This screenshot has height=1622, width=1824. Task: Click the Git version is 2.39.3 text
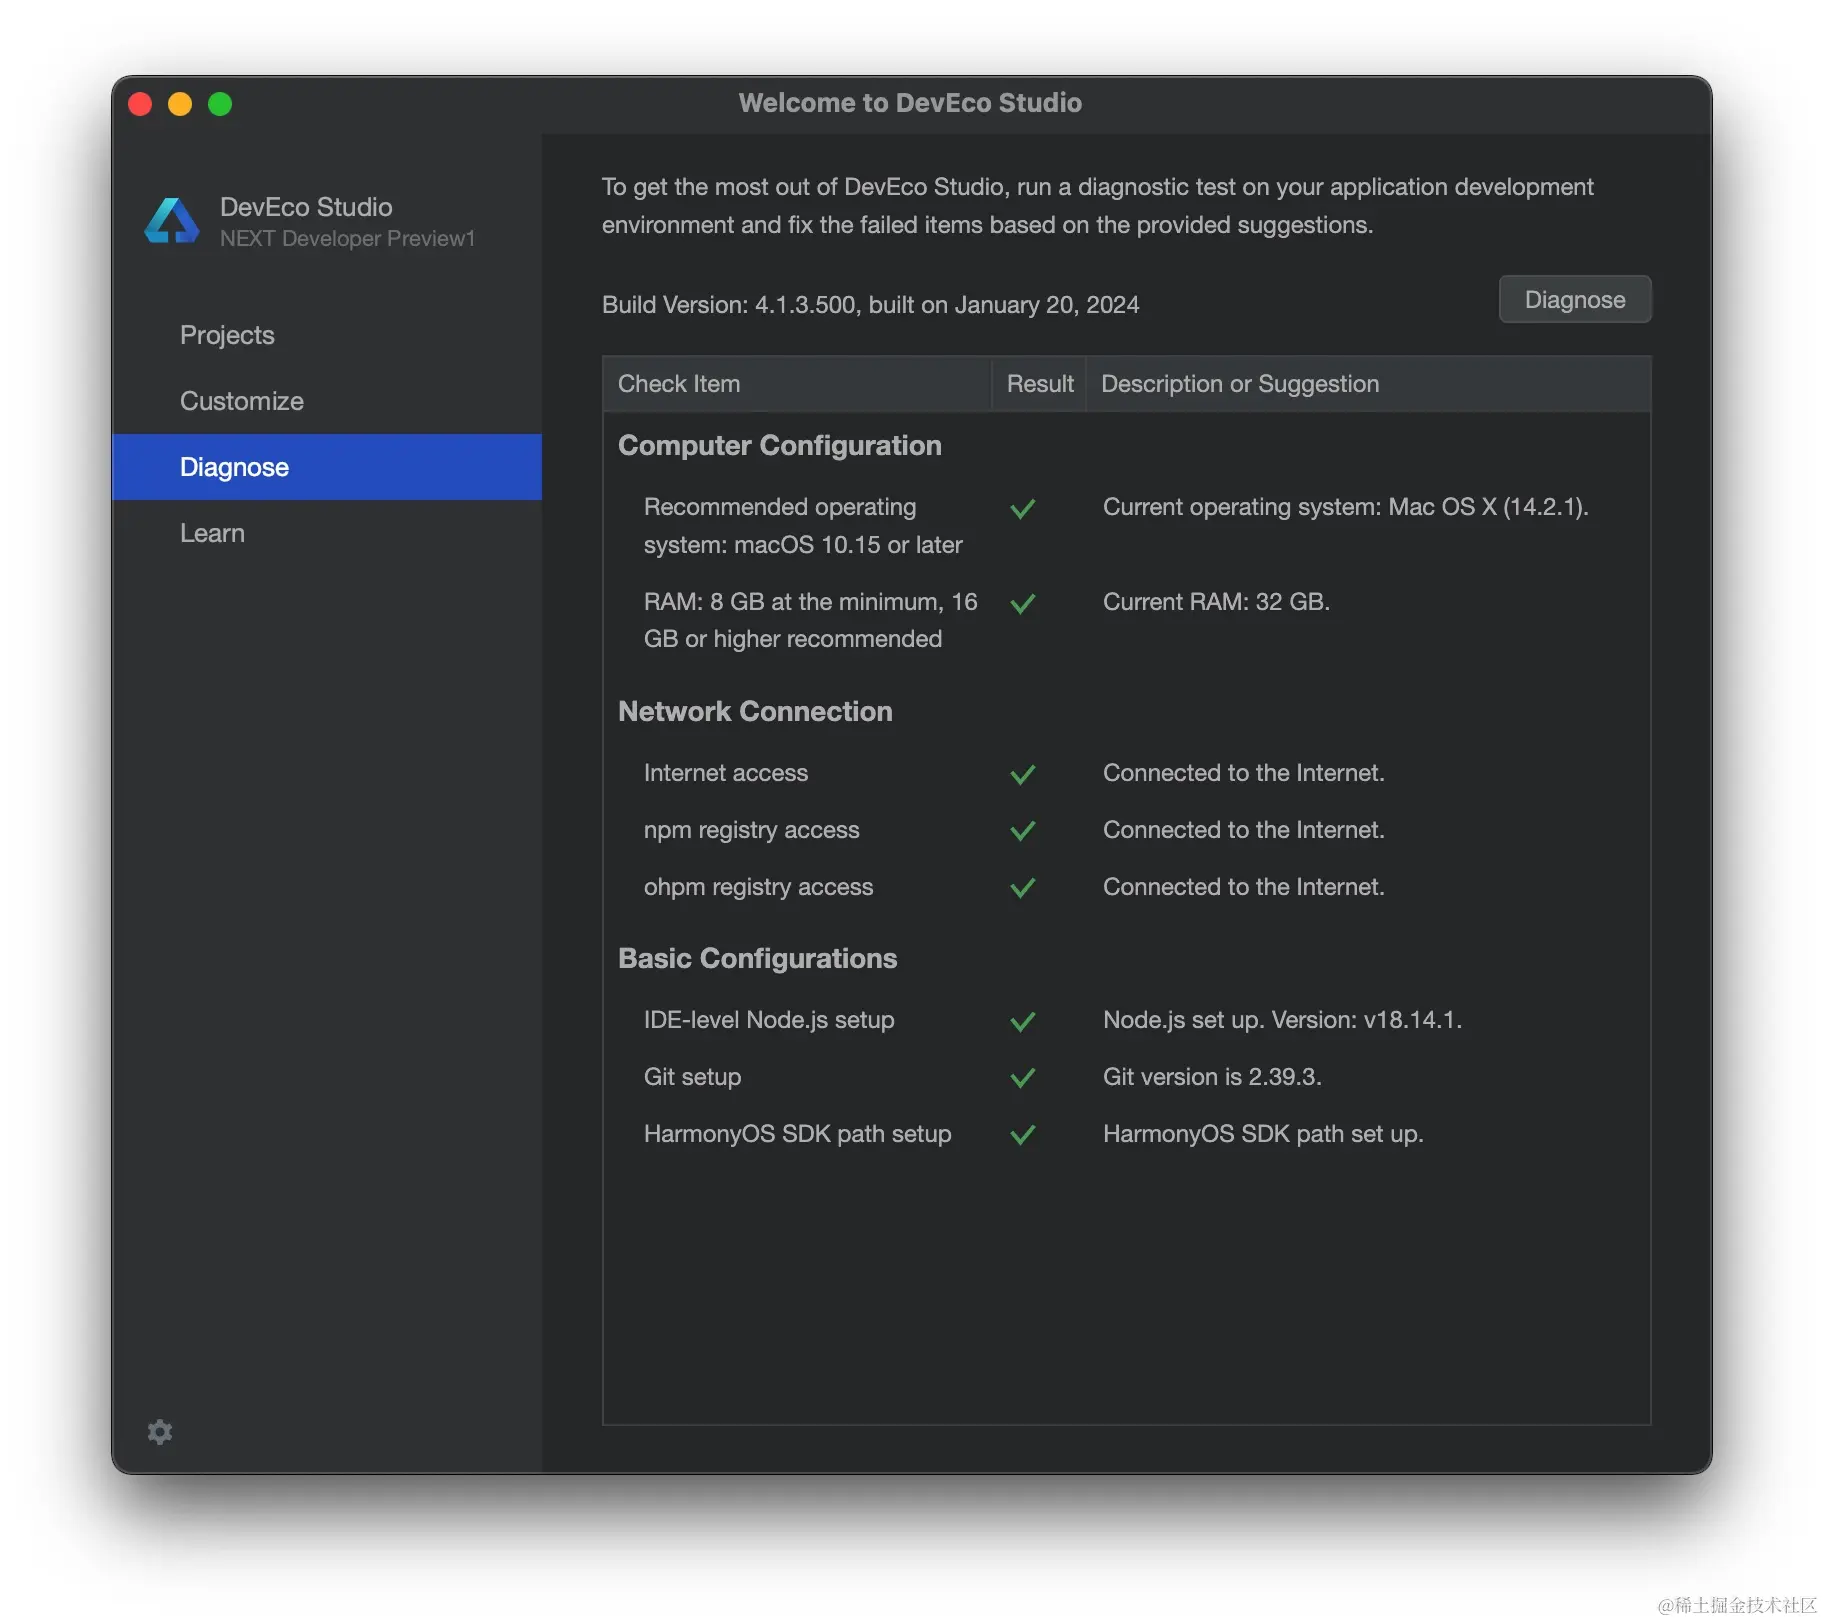coord(1213,1077)
